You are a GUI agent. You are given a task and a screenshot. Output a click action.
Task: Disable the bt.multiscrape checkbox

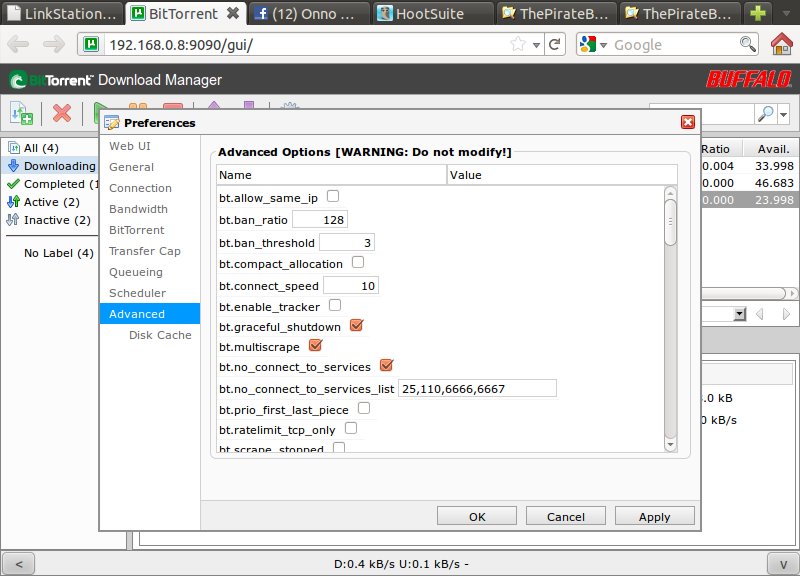[316, 346]
